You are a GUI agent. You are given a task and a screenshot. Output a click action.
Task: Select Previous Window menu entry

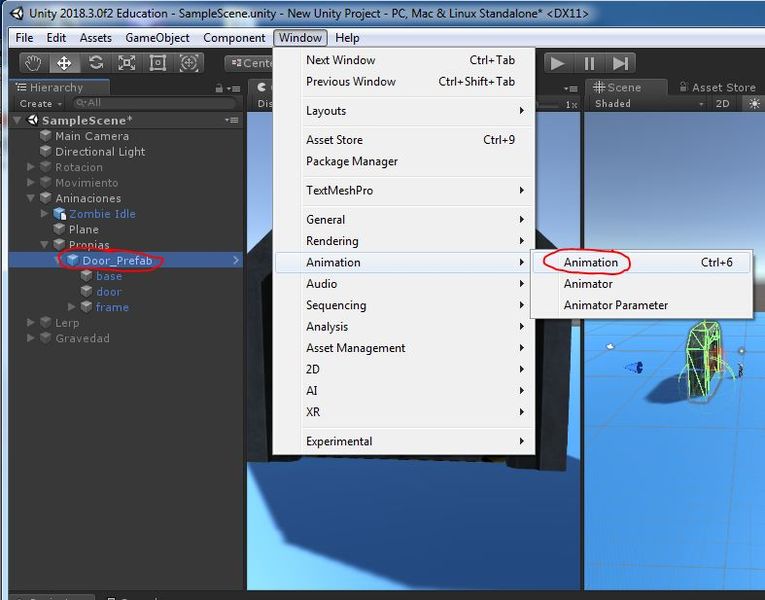[x=404, y=81]
